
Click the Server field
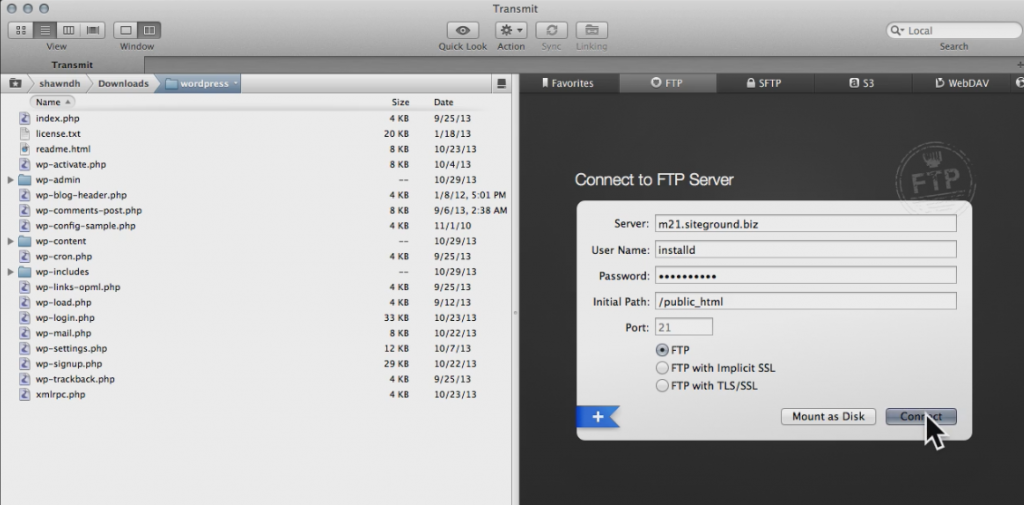point(805,223)
